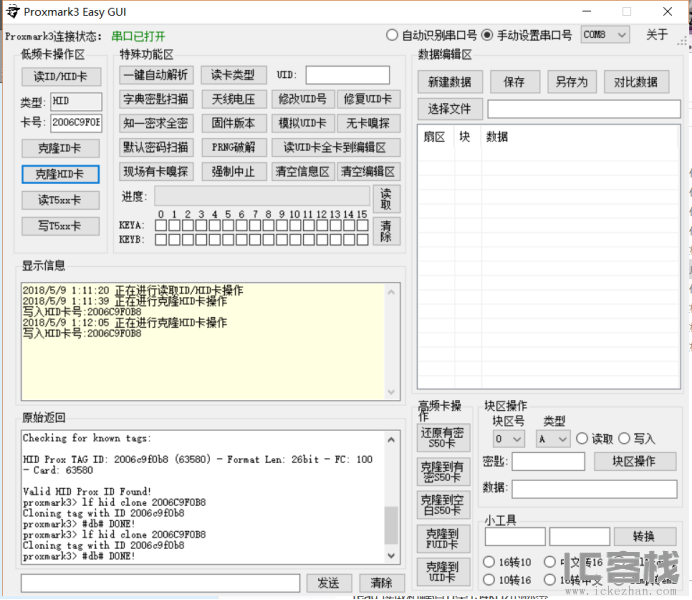The height and width of the screenshot is (600, 692).
Task: Click 强制中止 force stop button
Action: tap(233, 171)
